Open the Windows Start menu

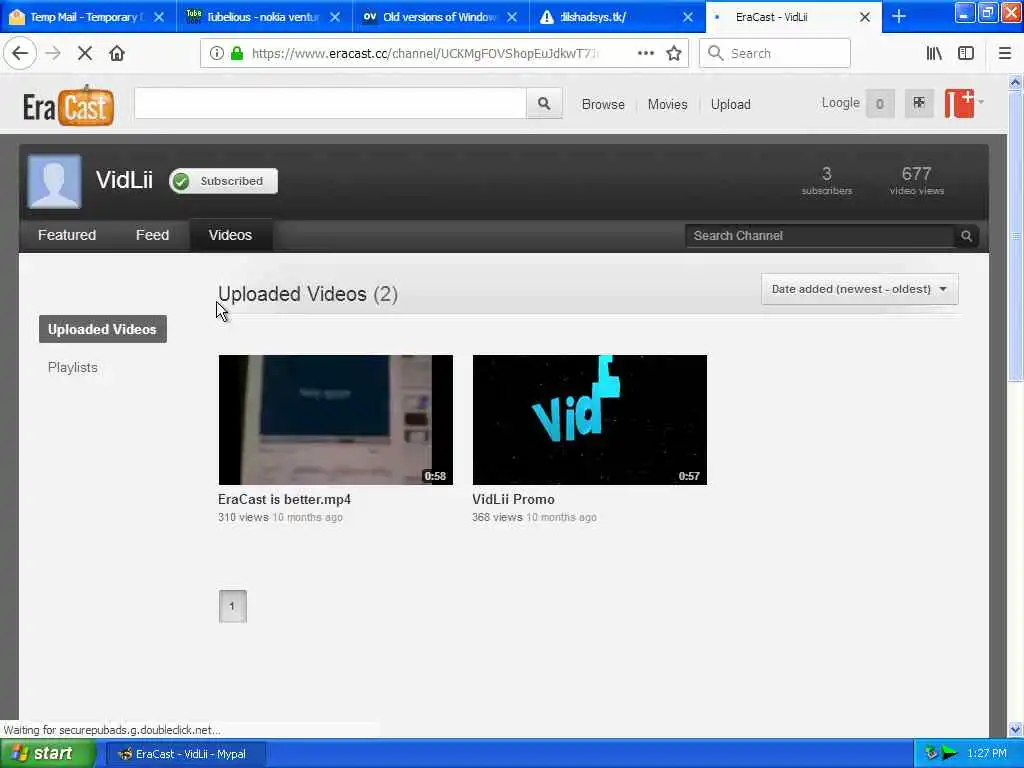coord(48,754)
